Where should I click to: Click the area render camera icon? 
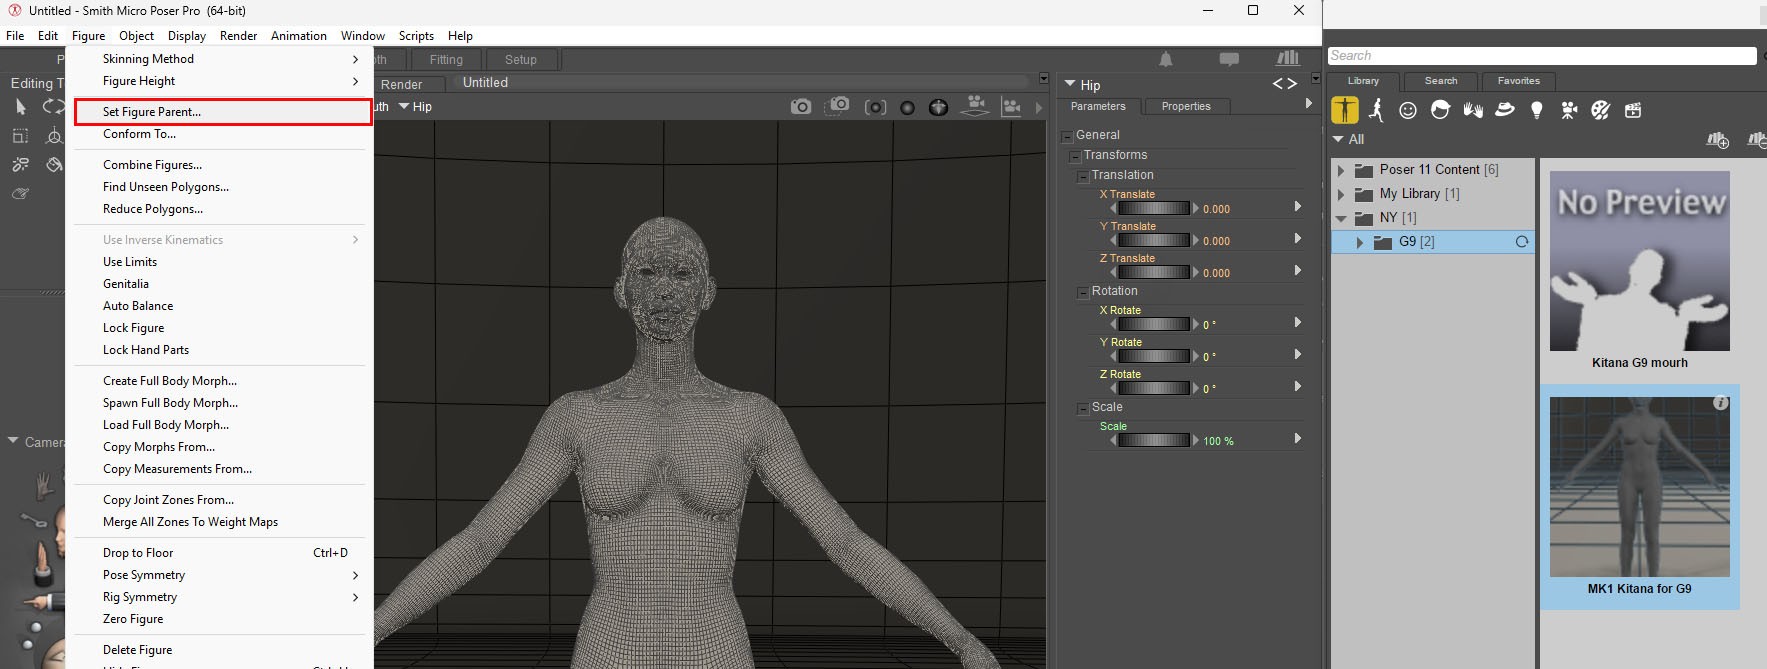tap(838, 105)
